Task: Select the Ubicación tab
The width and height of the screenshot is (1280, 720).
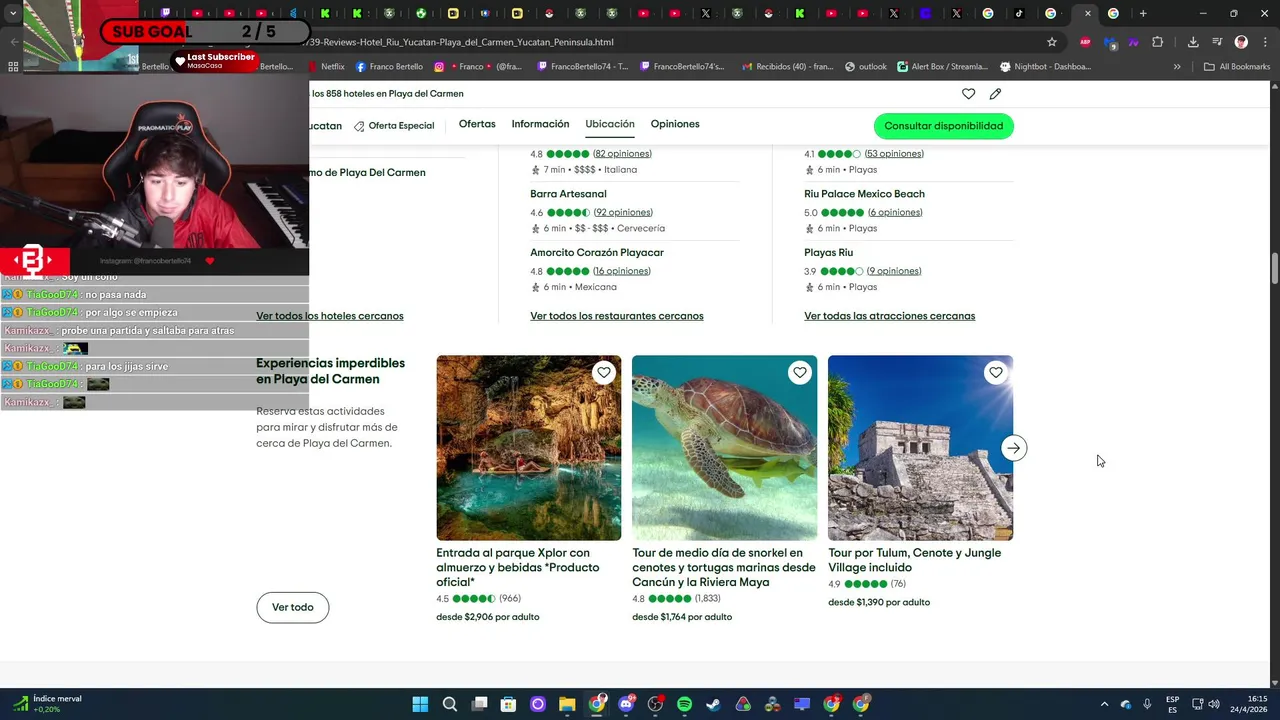Action: pyautogui.click(x=610, y=124)
